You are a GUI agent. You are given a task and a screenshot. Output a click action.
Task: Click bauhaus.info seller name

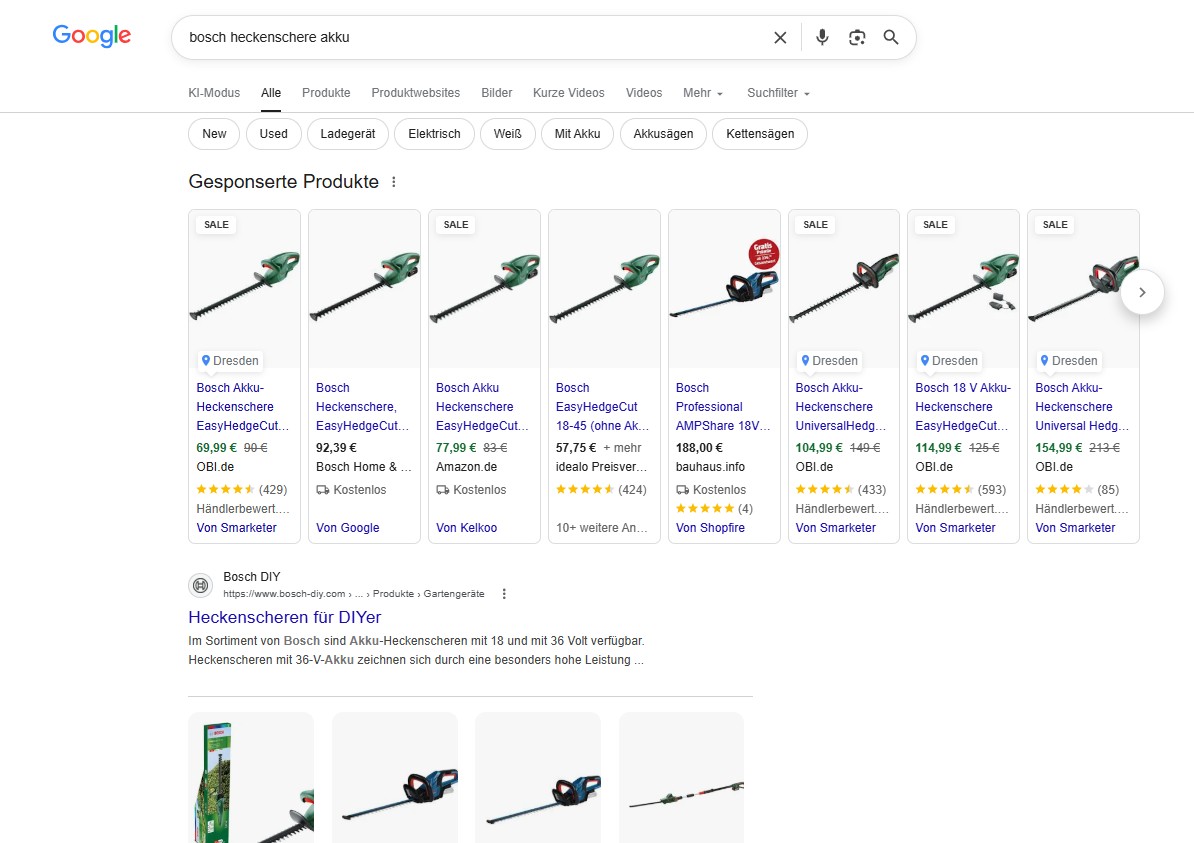(710, 467)
